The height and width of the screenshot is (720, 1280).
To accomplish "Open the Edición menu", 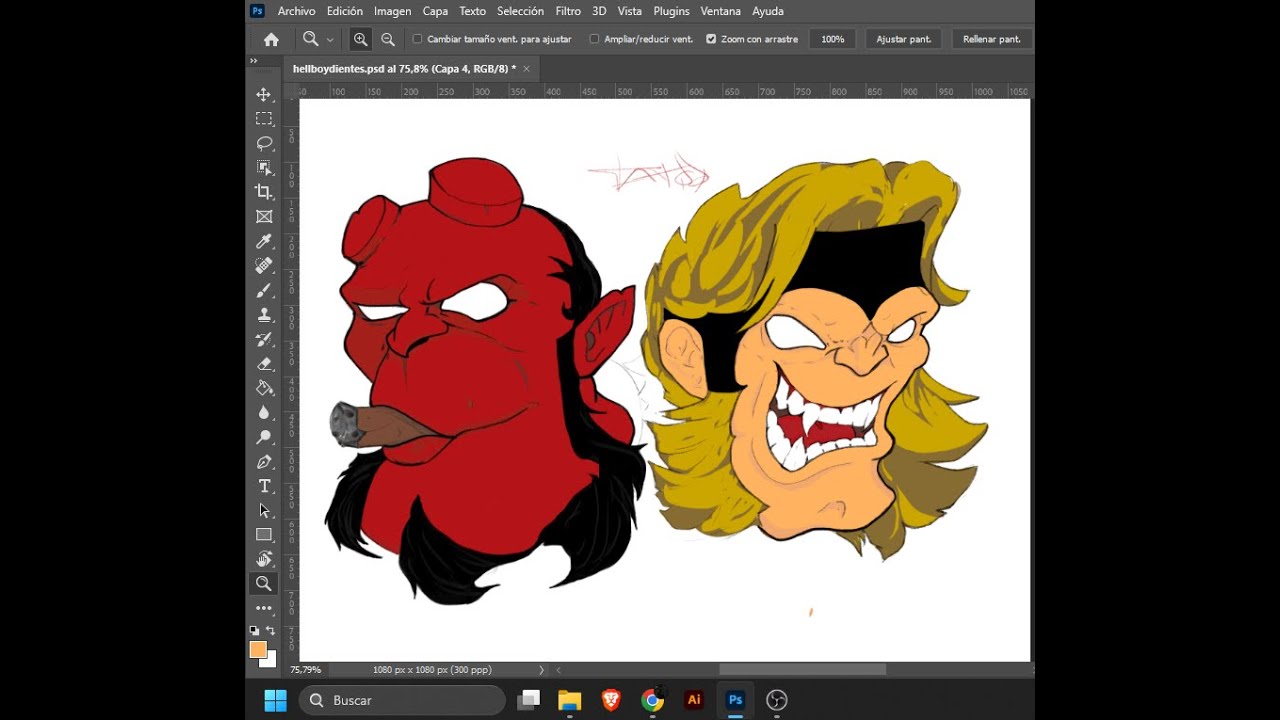I will (x=345, y=11).
